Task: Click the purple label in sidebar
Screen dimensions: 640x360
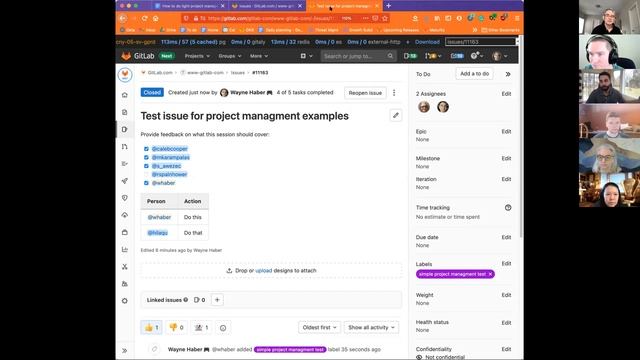Action: tap(452, 274)
